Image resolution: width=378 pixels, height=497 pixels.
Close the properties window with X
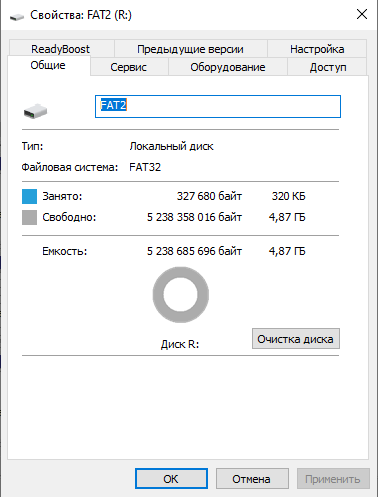pos(362,14)
